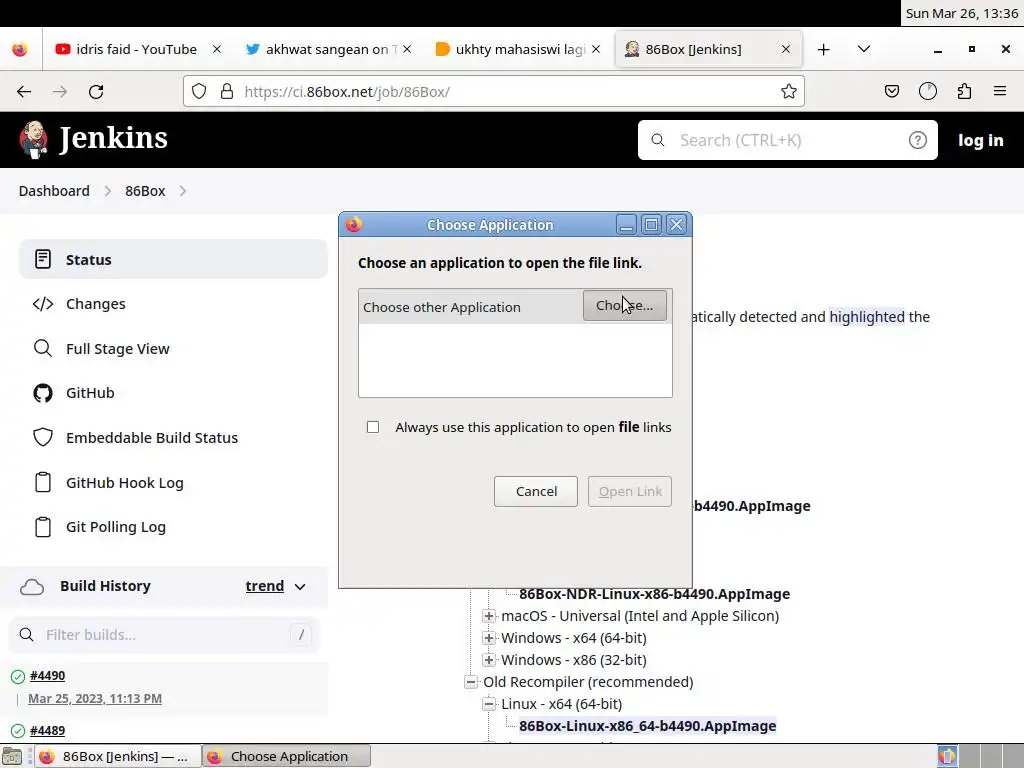Image resolution: width=1024 pixels, height=768 pixels.
Task: Open the Status item in the sidebar
Action: coord(174,259)
